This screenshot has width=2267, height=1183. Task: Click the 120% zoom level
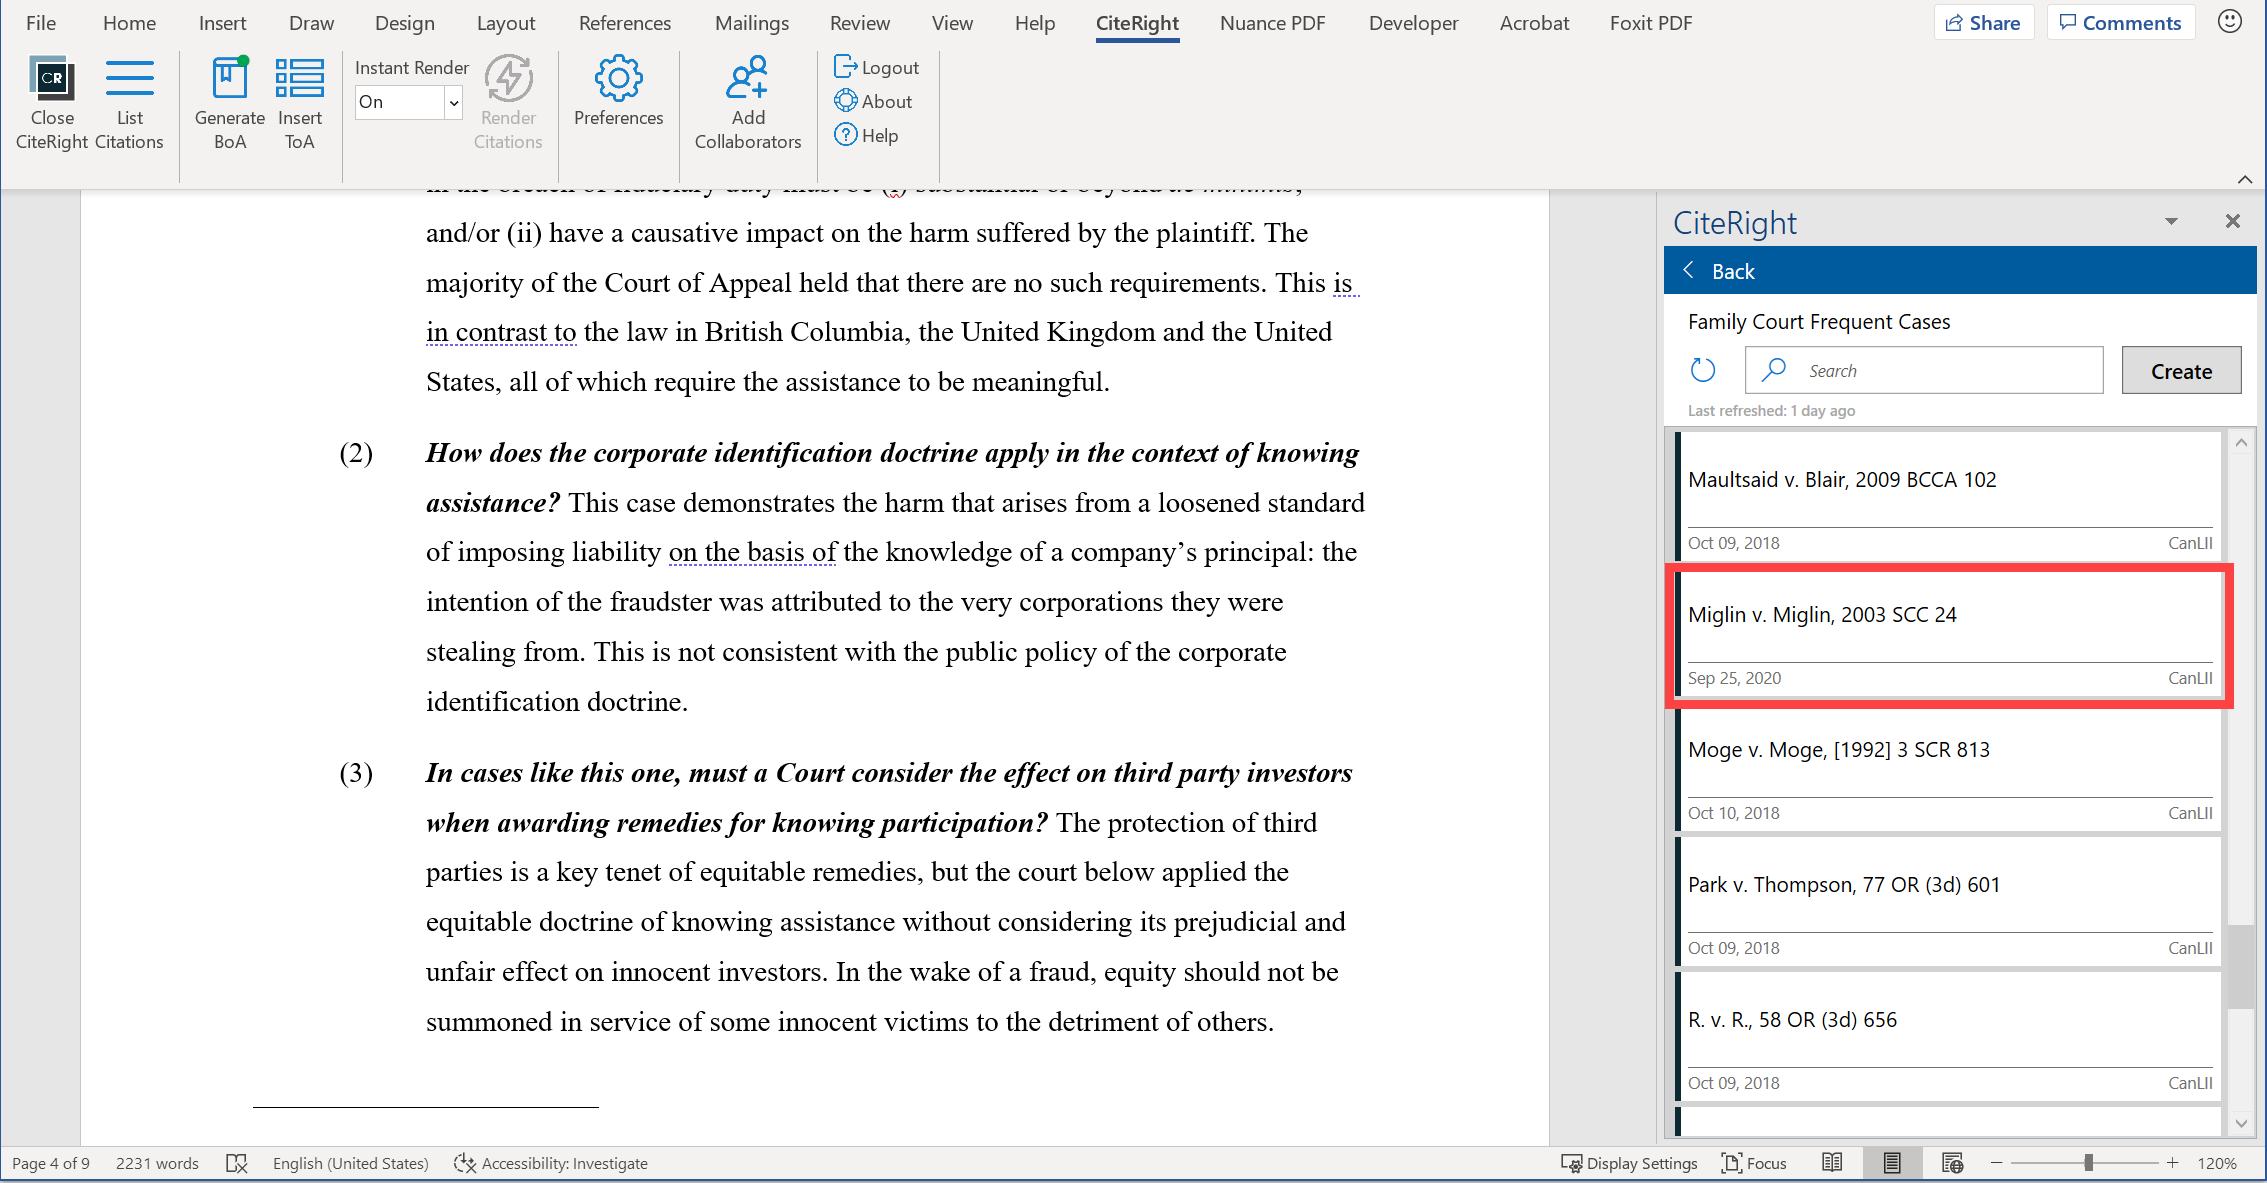[x=2216, y=1163]
